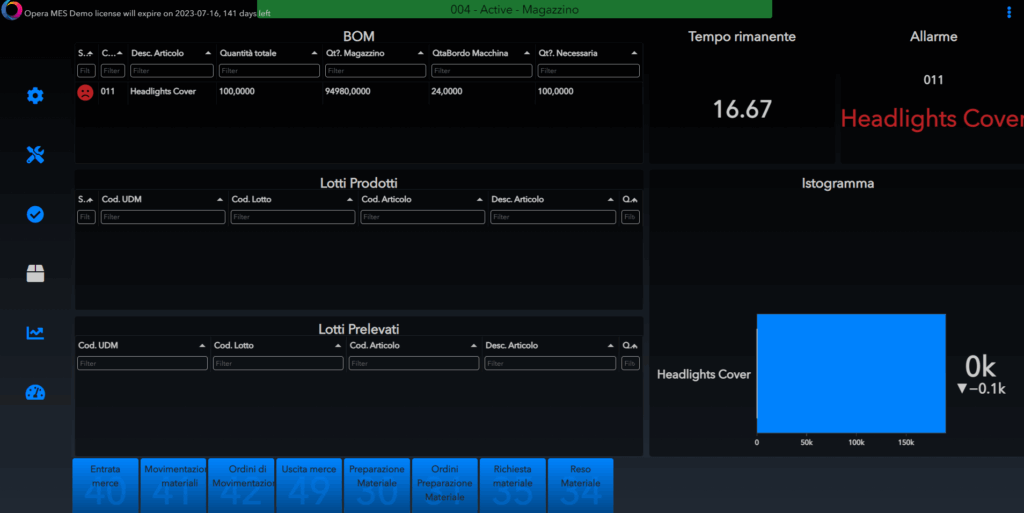Open the settings gear in the sidebar
The height and width of the screenshot is (513, 1024).
35,96
